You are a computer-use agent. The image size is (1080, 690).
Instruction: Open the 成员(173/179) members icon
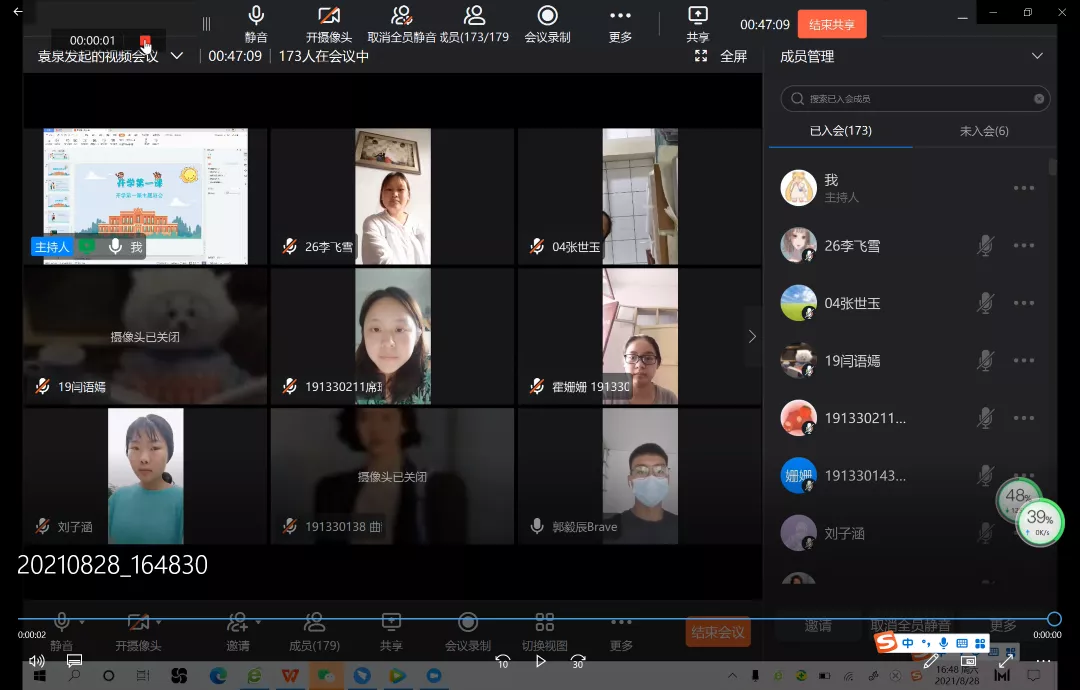point(474,16)
